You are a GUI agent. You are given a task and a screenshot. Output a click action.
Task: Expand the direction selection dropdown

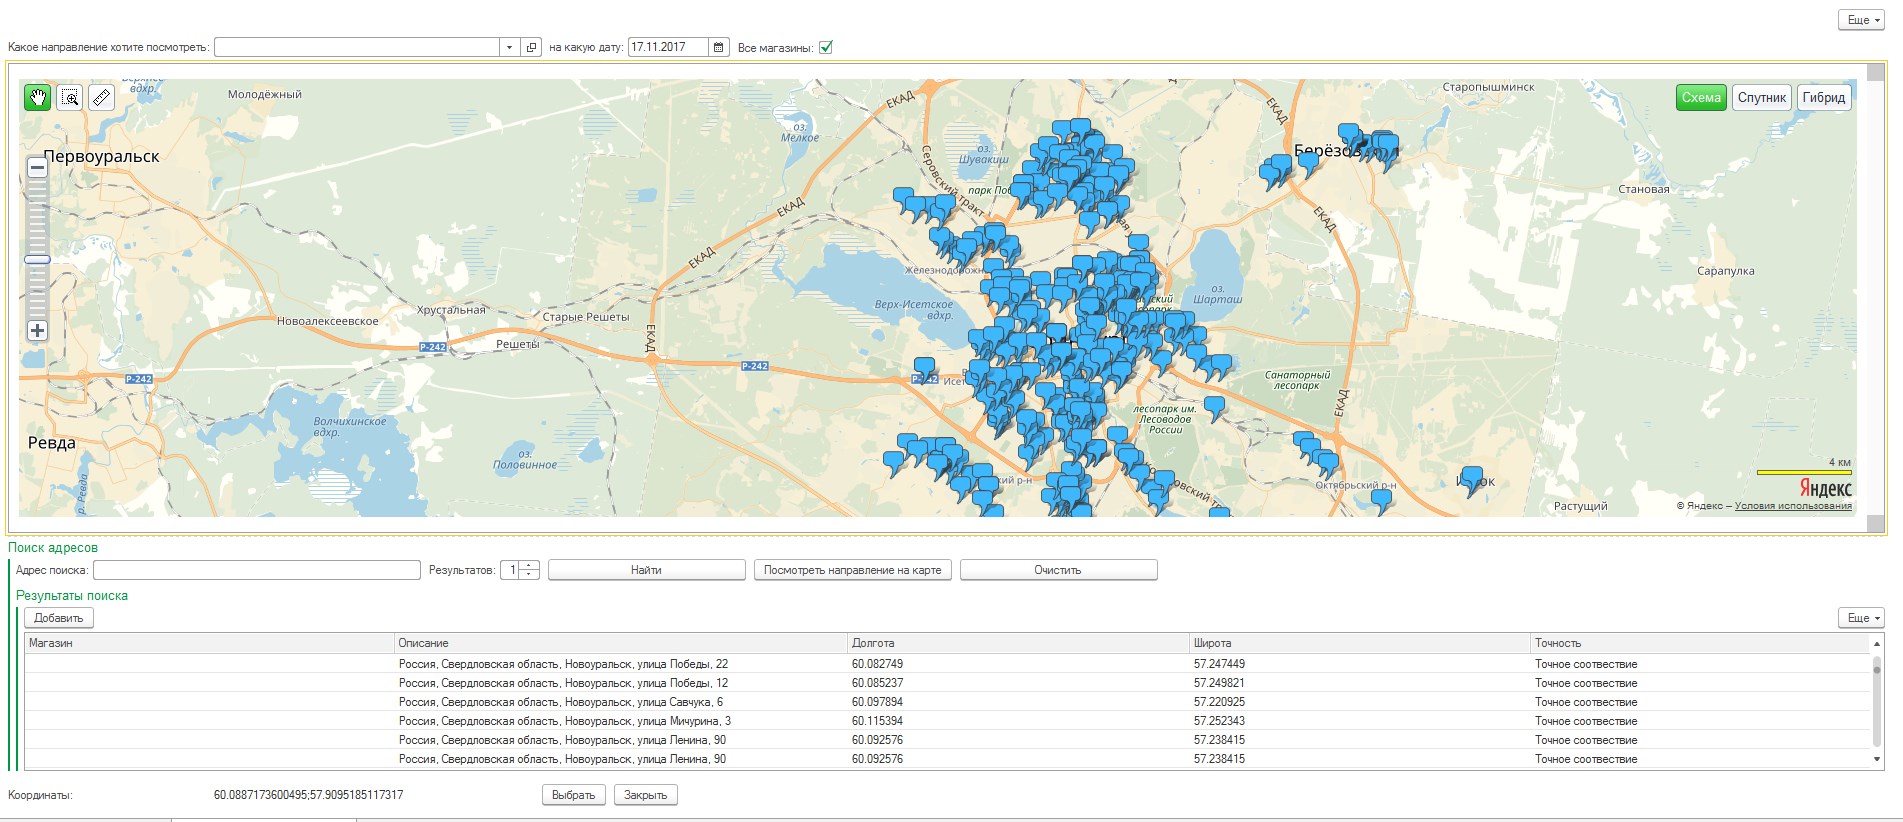(x=509, y=47)
